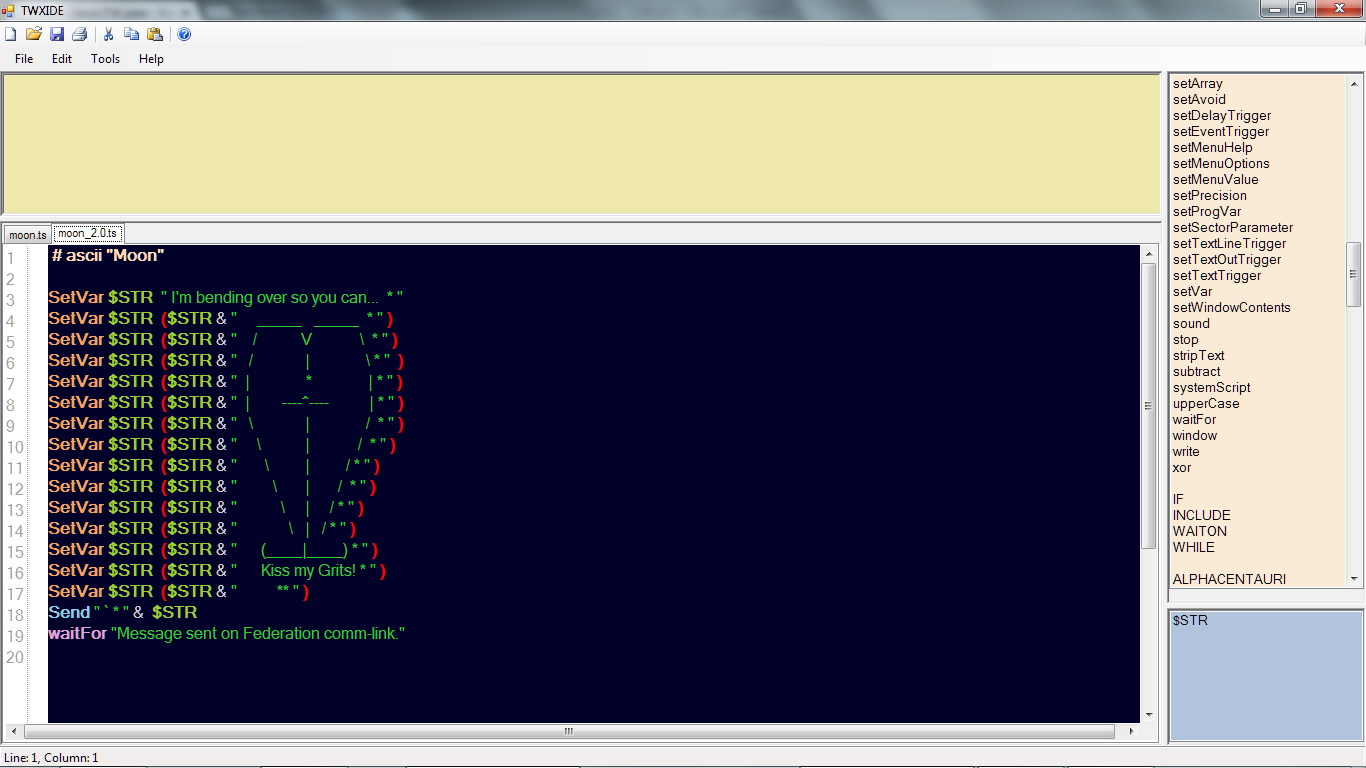
Task: Paste clipboard contents via the paste icon
Action: (x=155, y=33)
